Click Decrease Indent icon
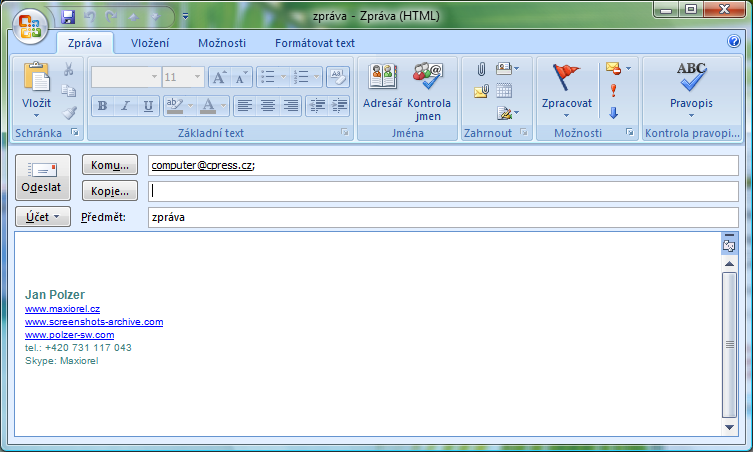The image size is (753, 452). [316, 106]
